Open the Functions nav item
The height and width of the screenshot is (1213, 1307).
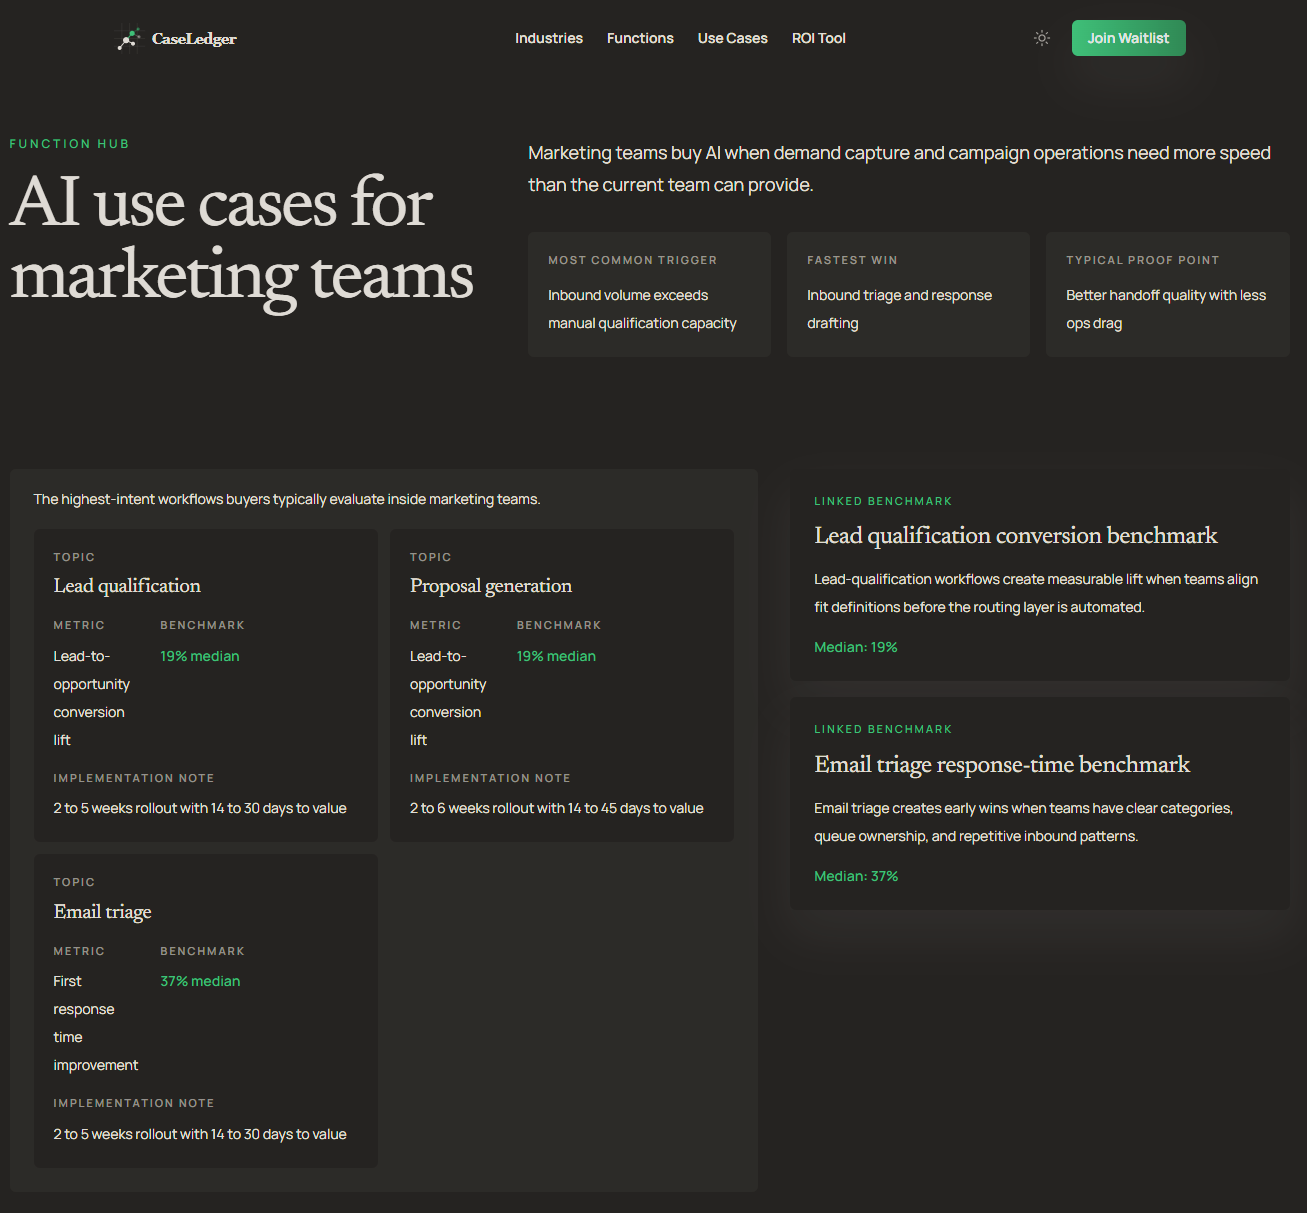[x=640, y=38]
